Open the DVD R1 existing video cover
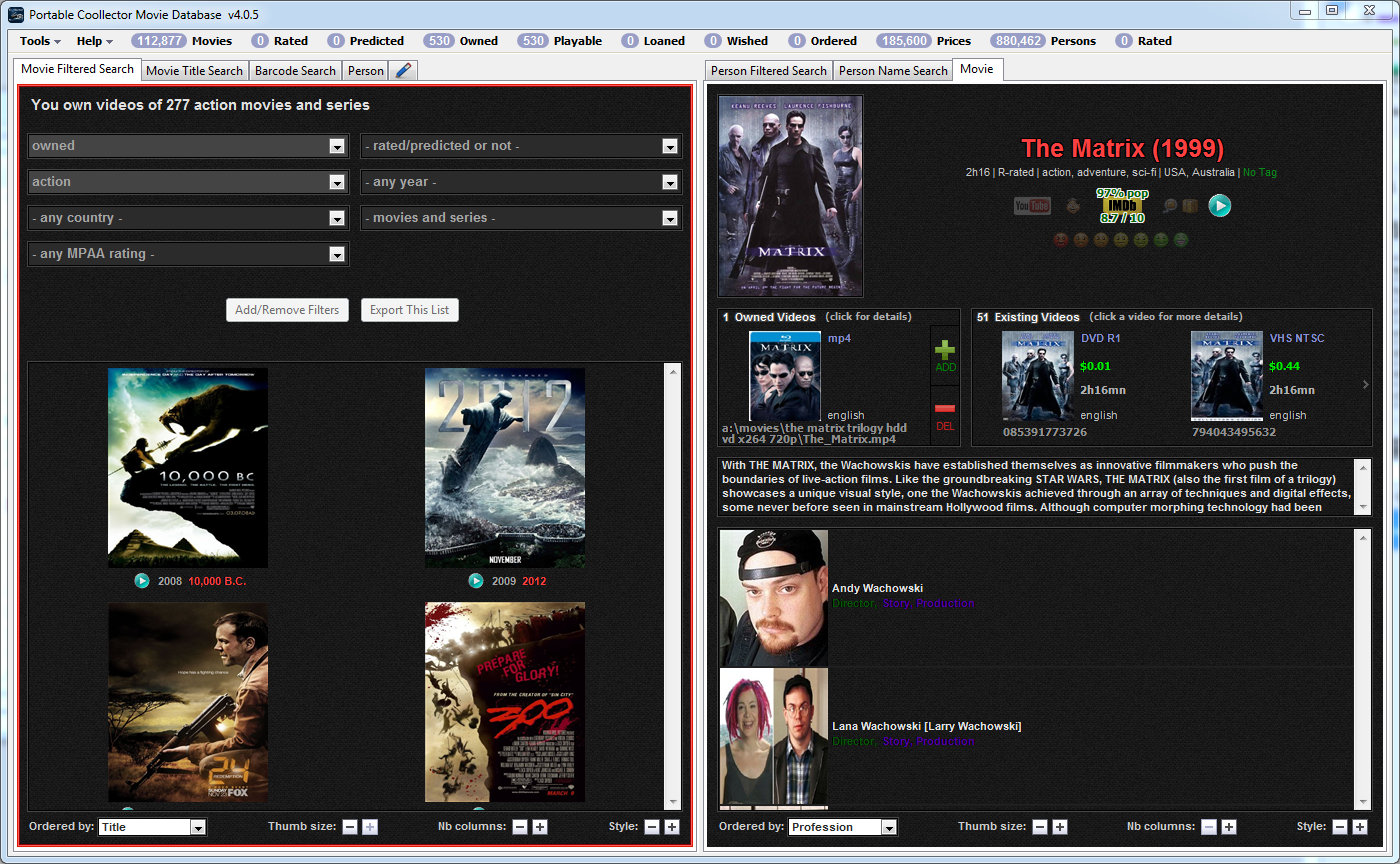1400x864 pixels. point(1037,375)
